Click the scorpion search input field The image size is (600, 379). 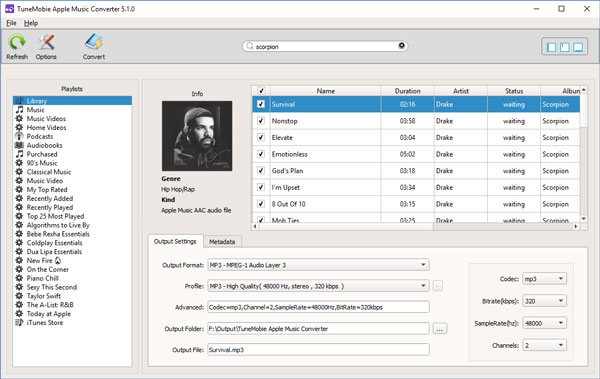pyautogui.click(x=325, y=46)
